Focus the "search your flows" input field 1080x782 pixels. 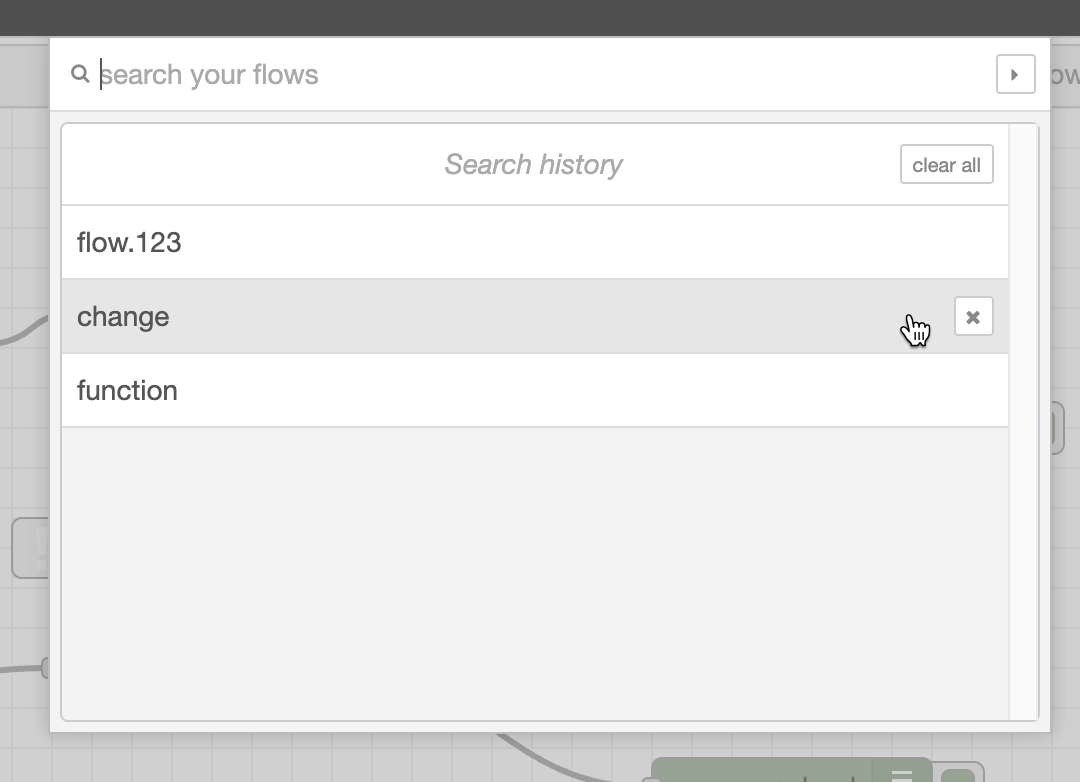[543, 74]
